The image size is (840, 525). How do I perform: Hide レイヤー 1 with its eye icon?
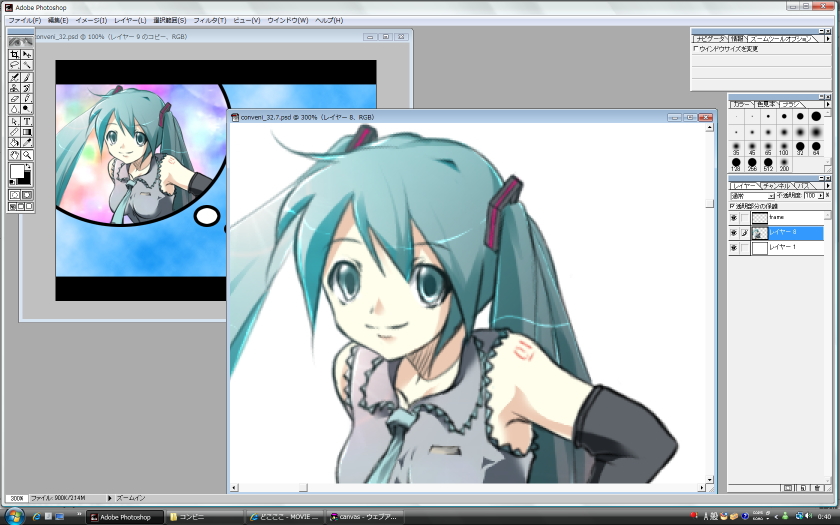(x=733, y=248)
